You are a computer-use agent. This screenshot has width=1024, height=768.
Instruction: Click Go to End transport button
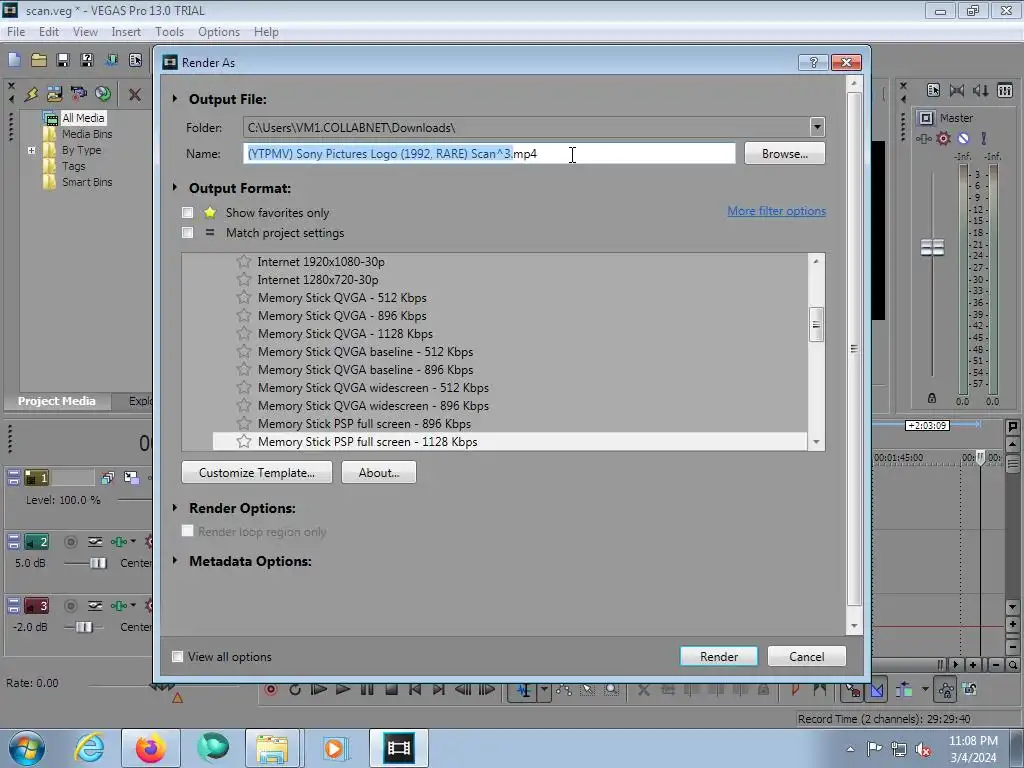(x=439, y=690)
